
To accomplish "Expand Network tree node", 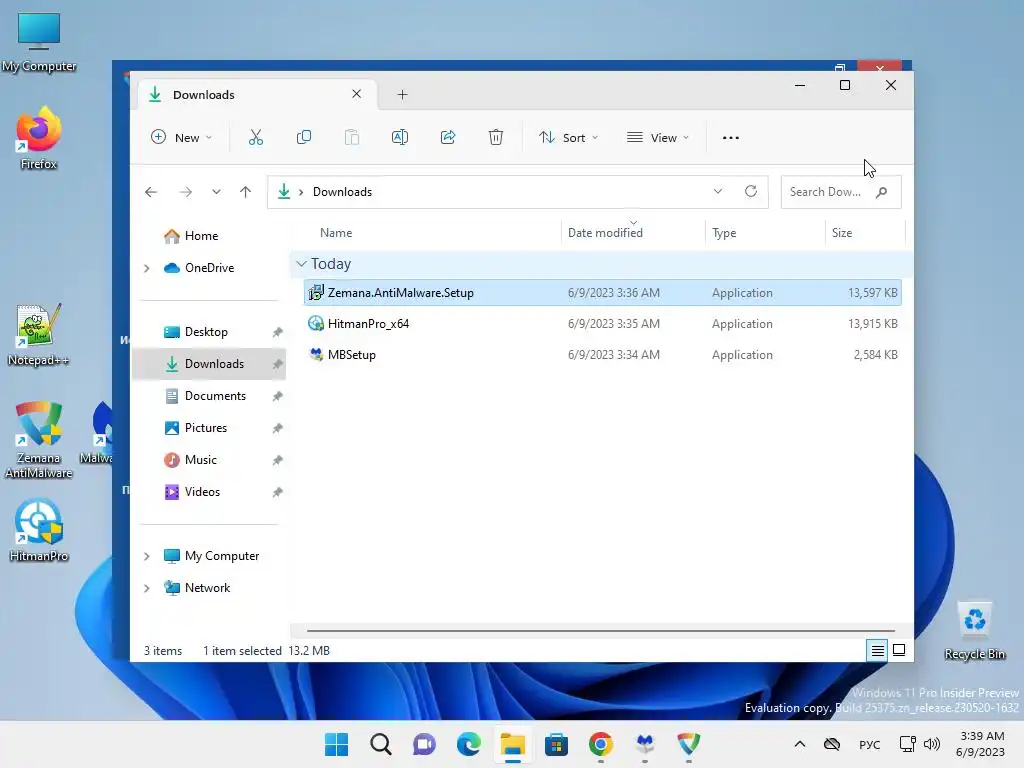I will point(147,588).
